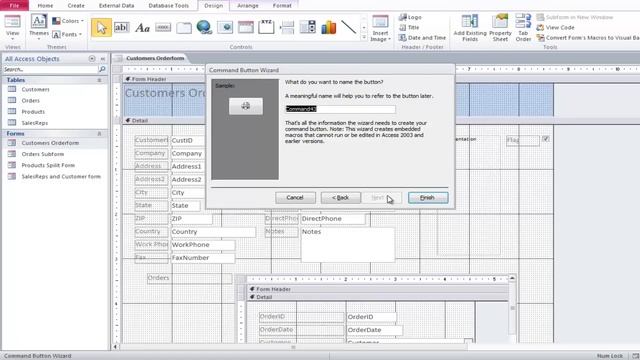640x360 pixels.
Task: Switch to the Home ribbon tab
Action: coord(45,6)
